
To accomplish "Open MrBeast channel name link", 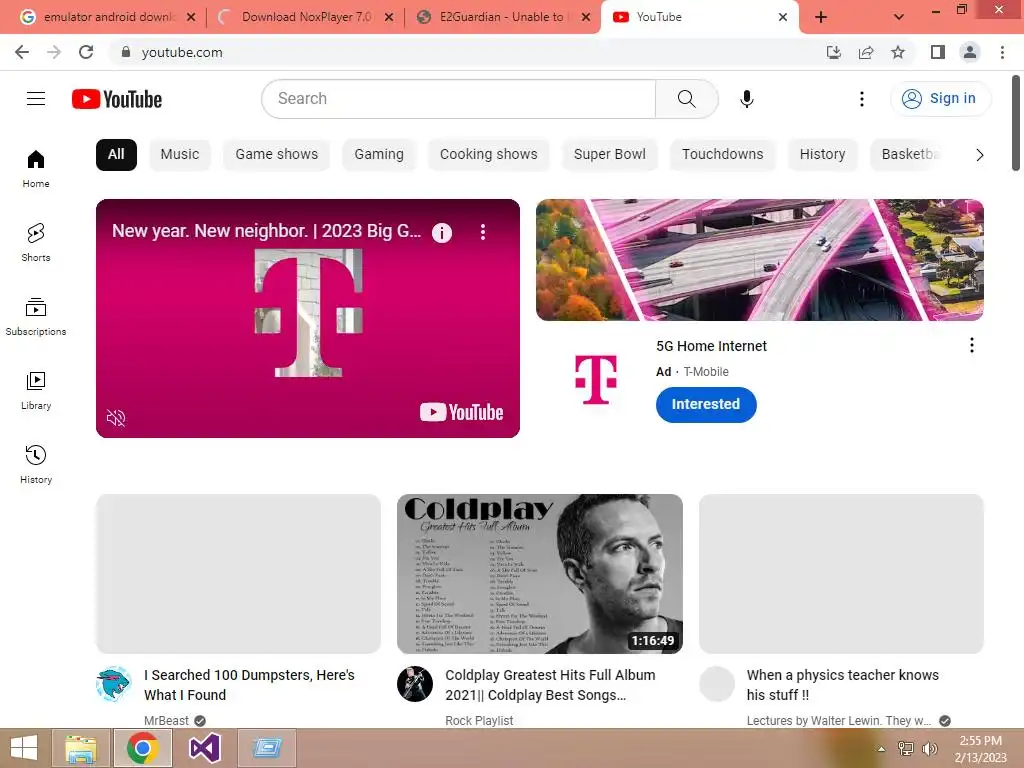I will 166,721.
